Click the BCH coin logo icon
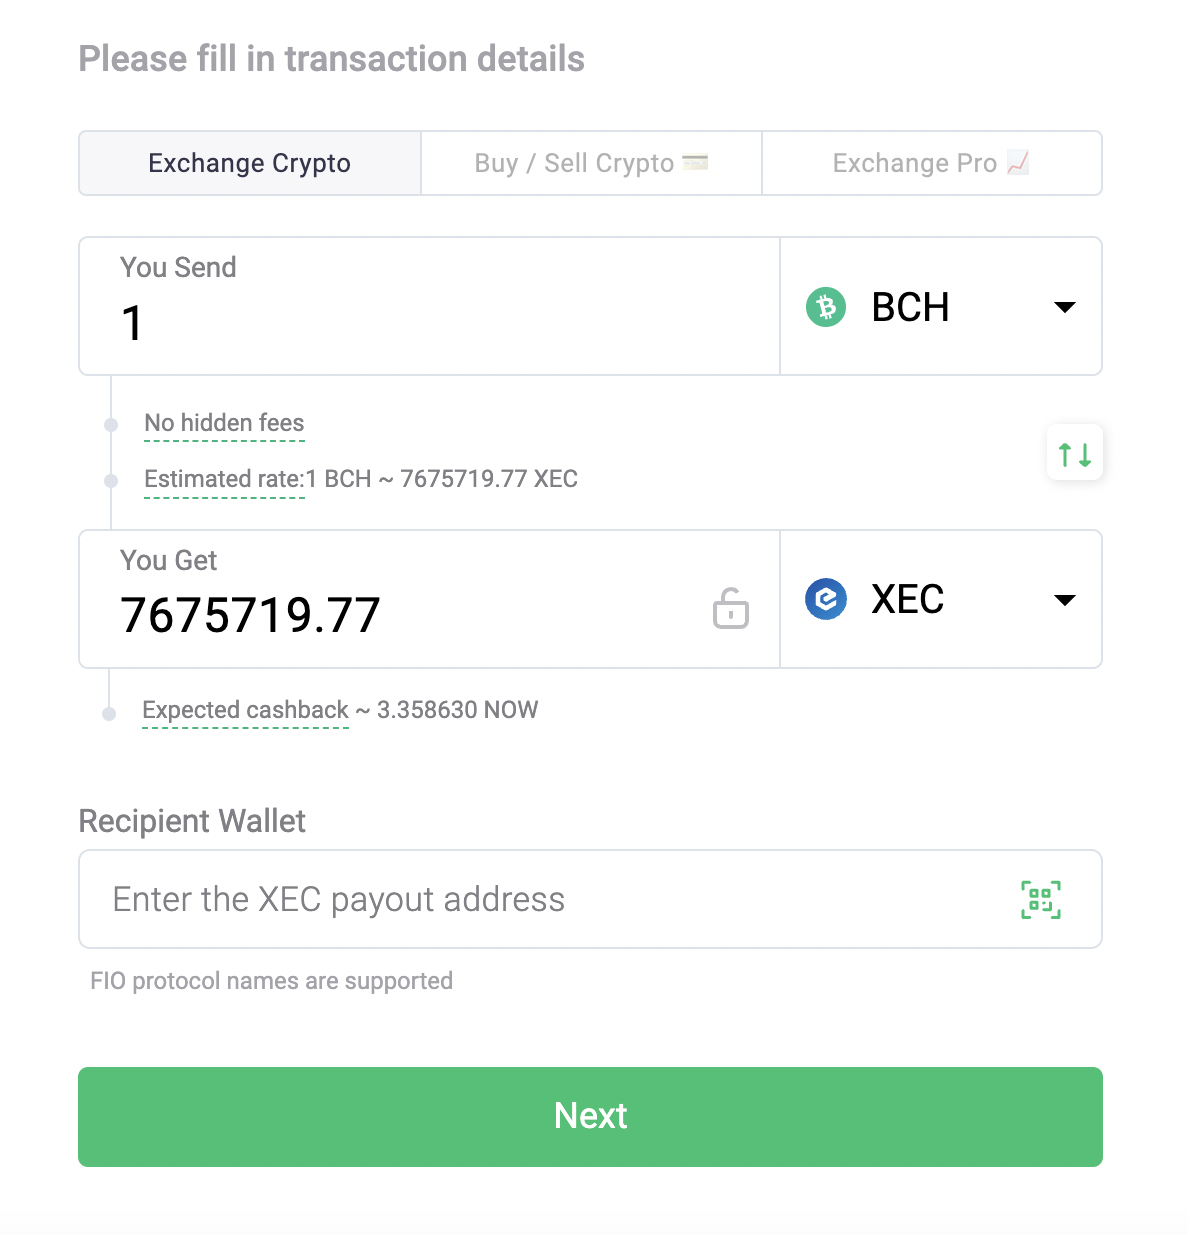The width and height of the screenshot is (1188, 1234). [826, 307]
